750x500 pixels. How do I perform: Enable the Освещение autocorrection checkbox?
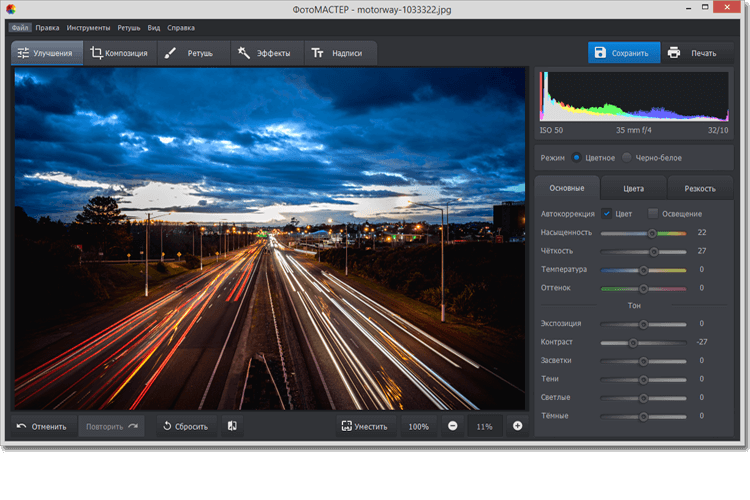click(653, 213)
